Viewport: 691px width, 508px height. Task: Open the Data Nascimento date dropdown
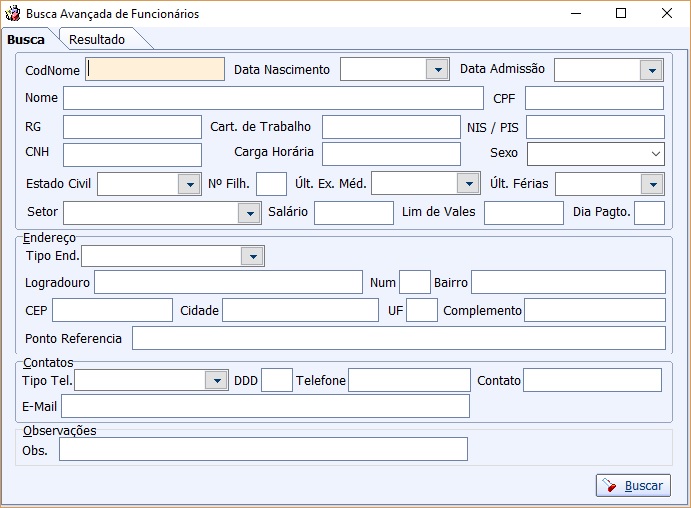coord(437,70)
